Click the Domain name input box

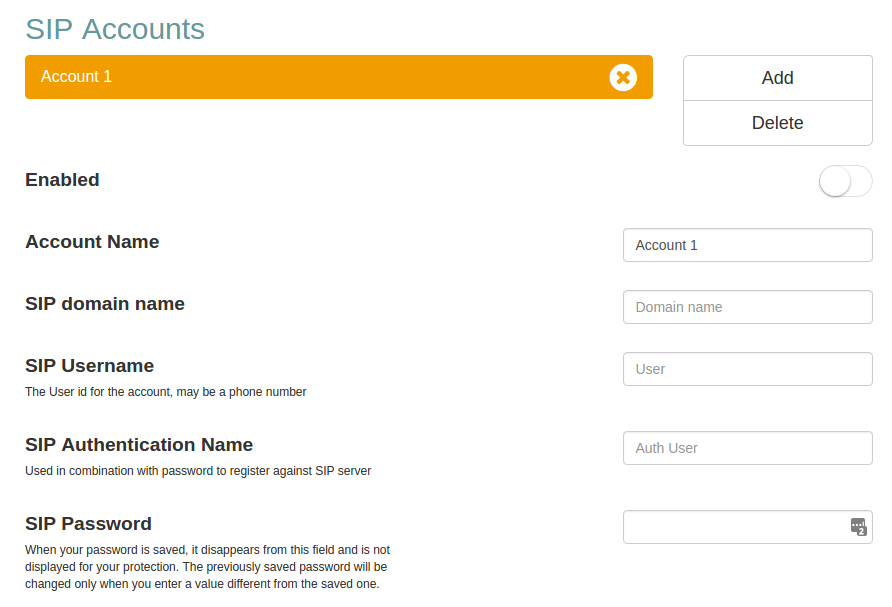click(x=747, y=307)
